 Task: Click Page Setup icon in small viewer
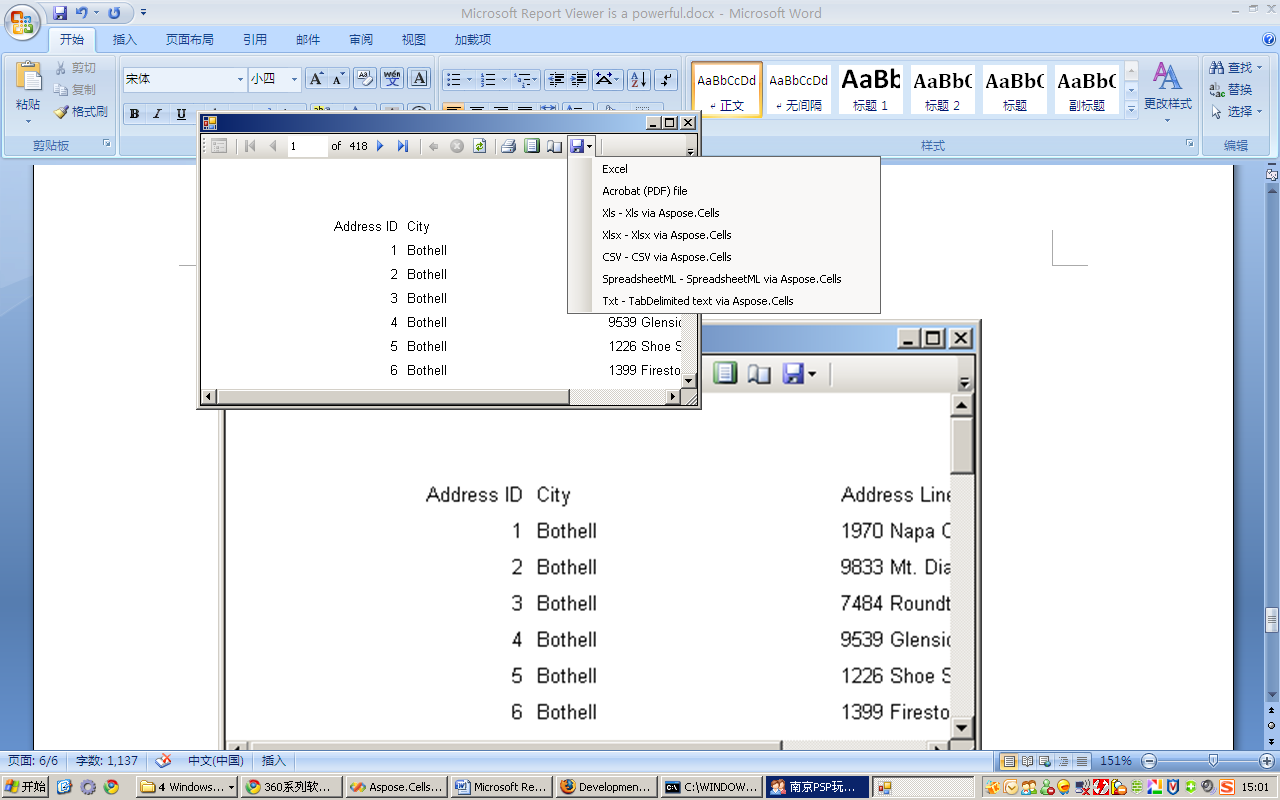(554, 146)
